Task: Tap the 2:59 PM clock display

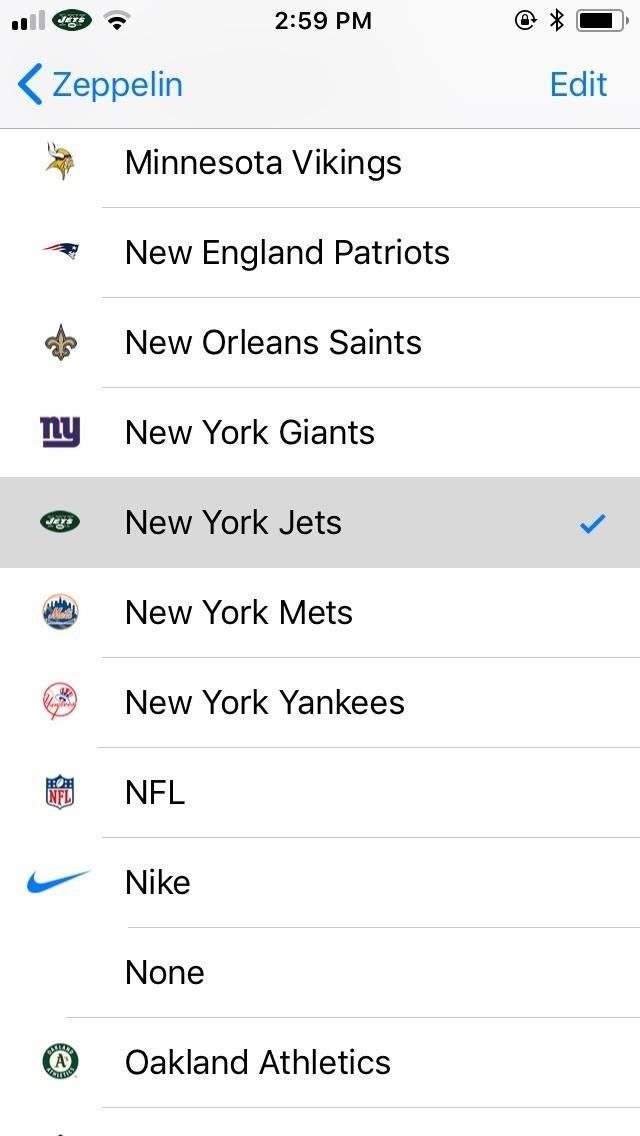Action: coord(324,20)
